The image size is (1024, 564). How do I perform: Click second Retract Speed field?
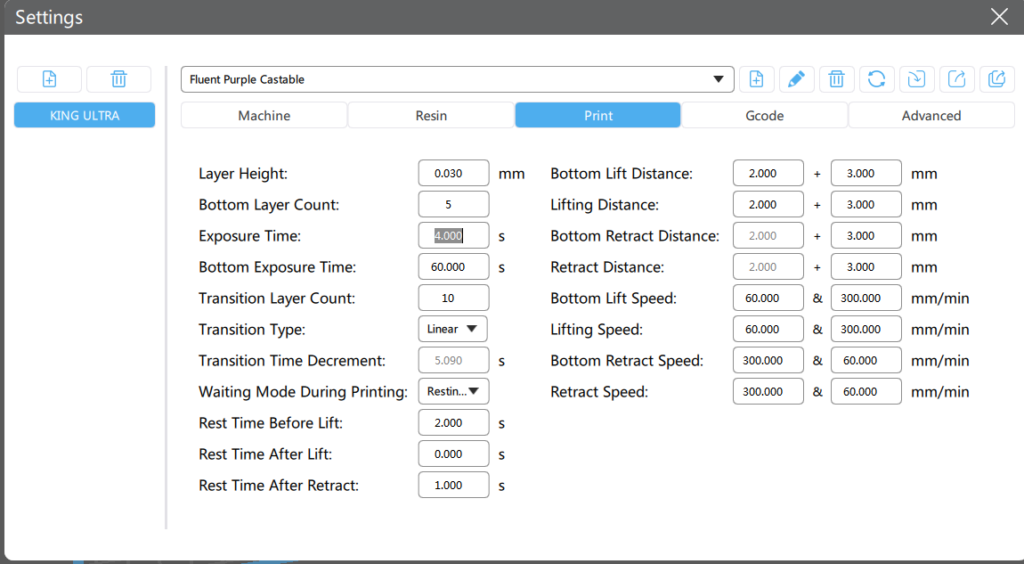click(x=866, y=392)
